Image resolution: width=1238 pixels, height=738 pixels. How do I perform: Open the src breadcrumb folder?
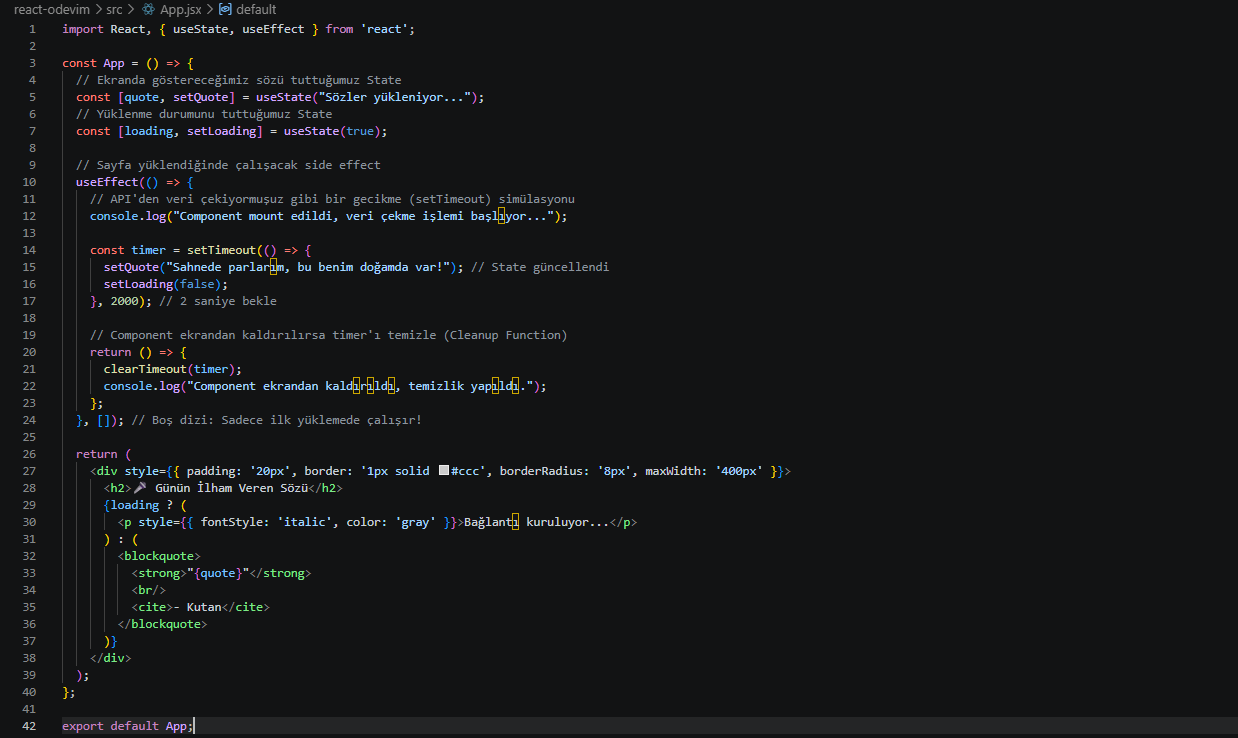point(114,9)
